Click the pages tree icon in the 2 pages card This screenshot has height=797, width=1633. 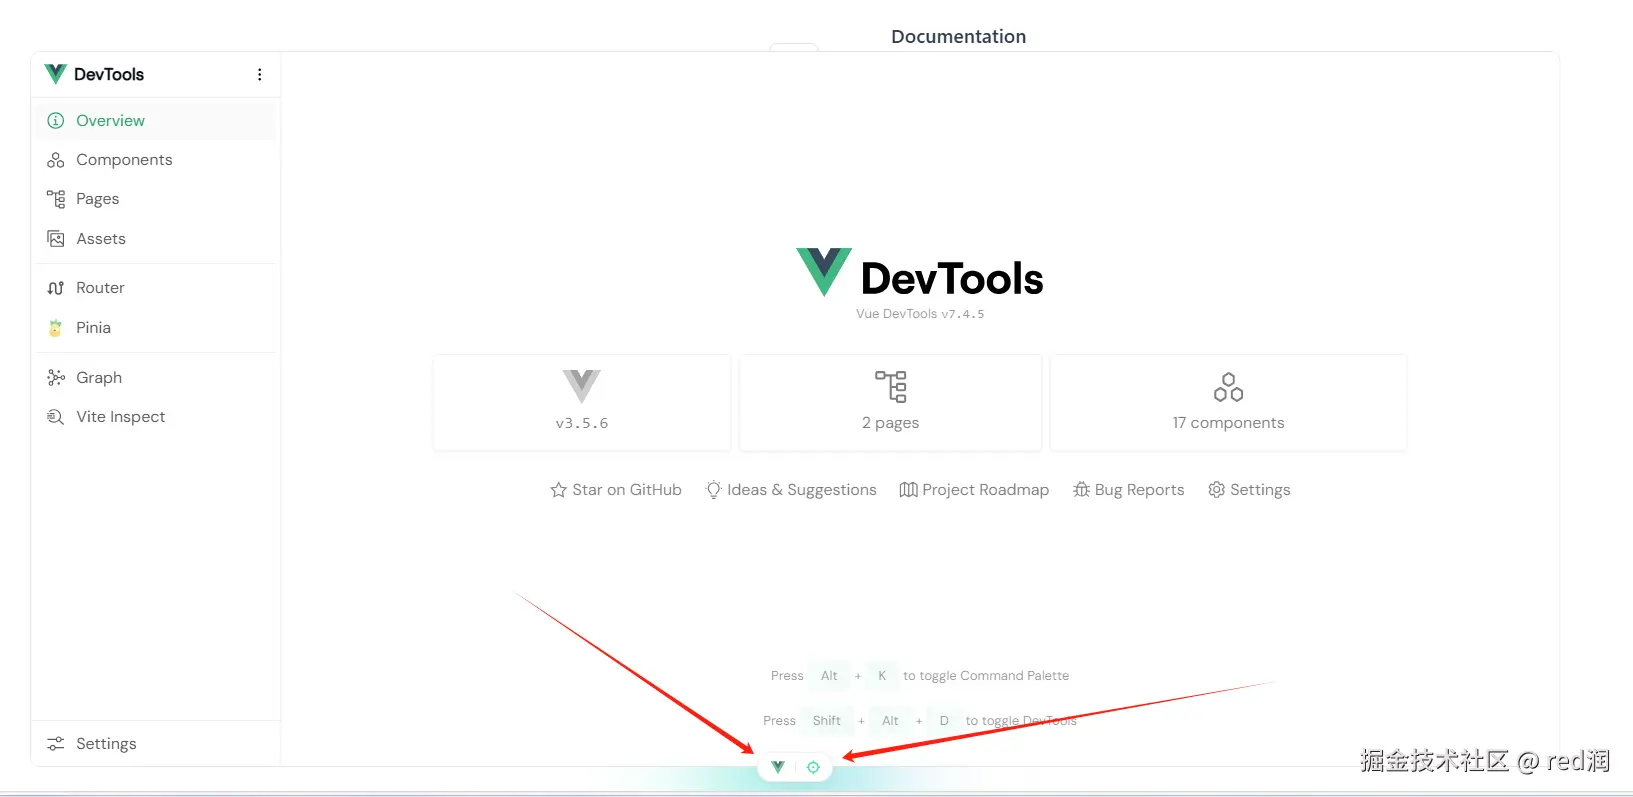891,387
